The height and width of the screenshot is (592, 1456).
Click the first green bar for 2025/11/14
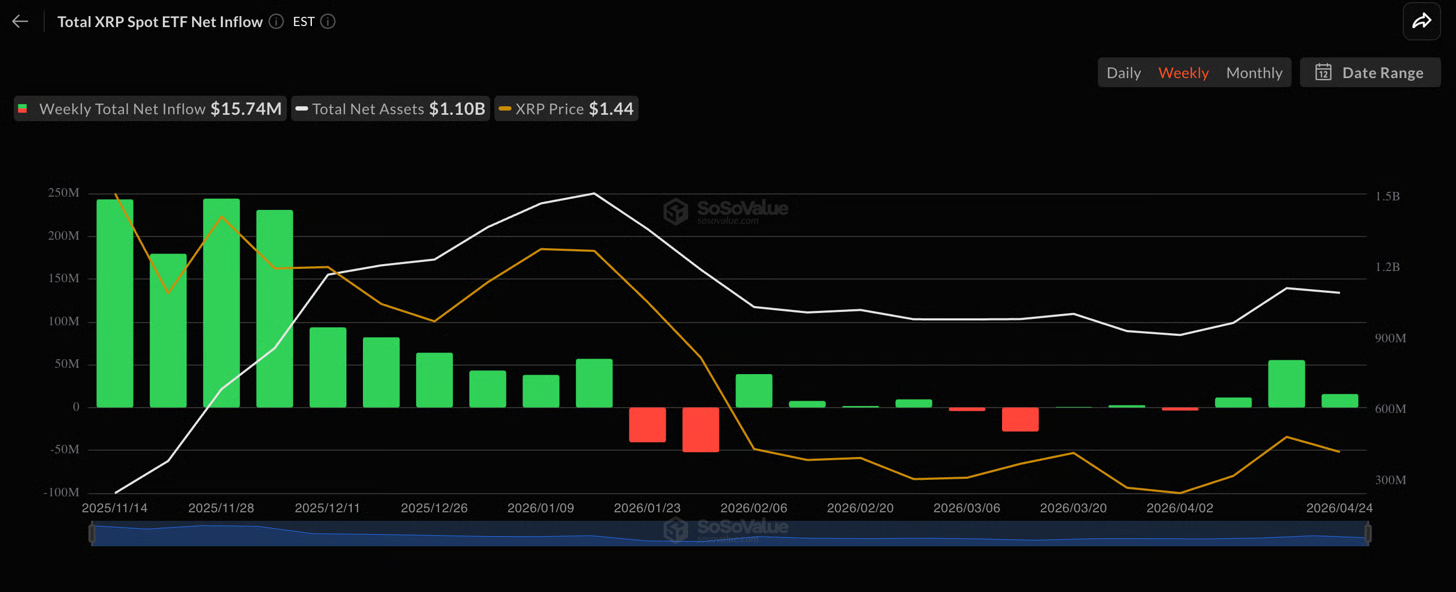pyautogui.click(x=115, y=303)
